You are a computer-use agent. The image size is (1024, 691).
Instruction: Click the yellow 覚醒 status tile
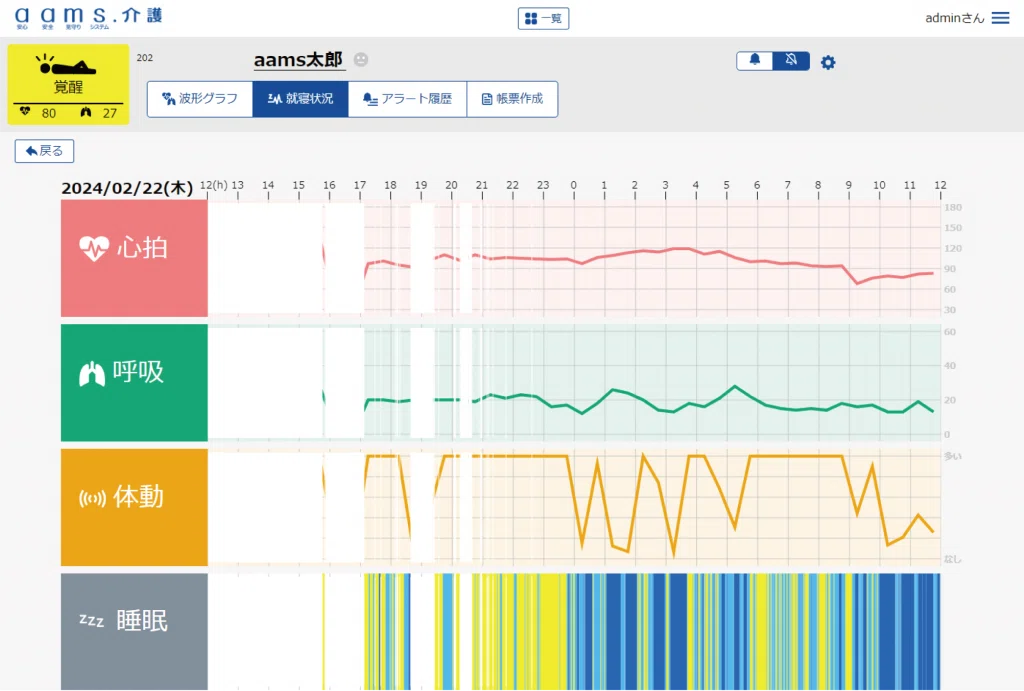click(x=69, y=84)
